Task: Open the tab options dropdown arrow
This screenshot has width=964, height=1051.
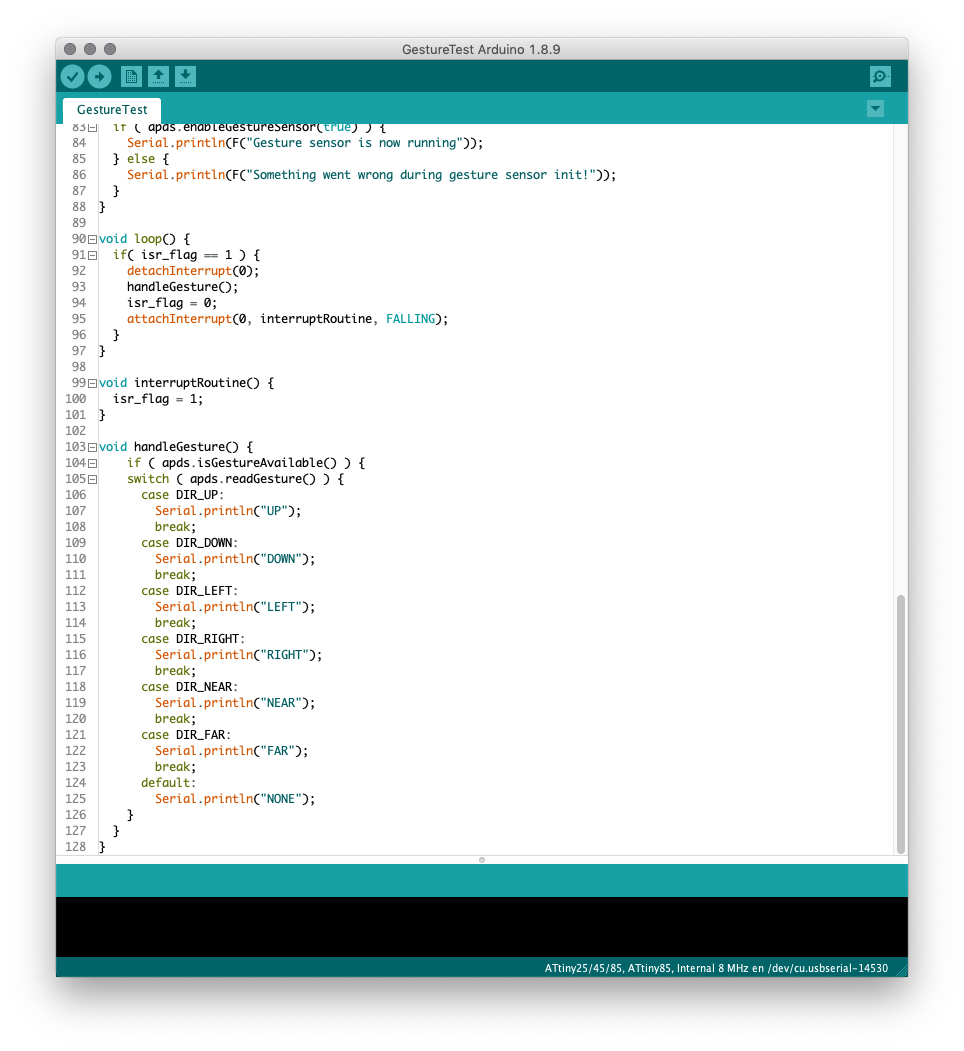Action: pos(875,109)
